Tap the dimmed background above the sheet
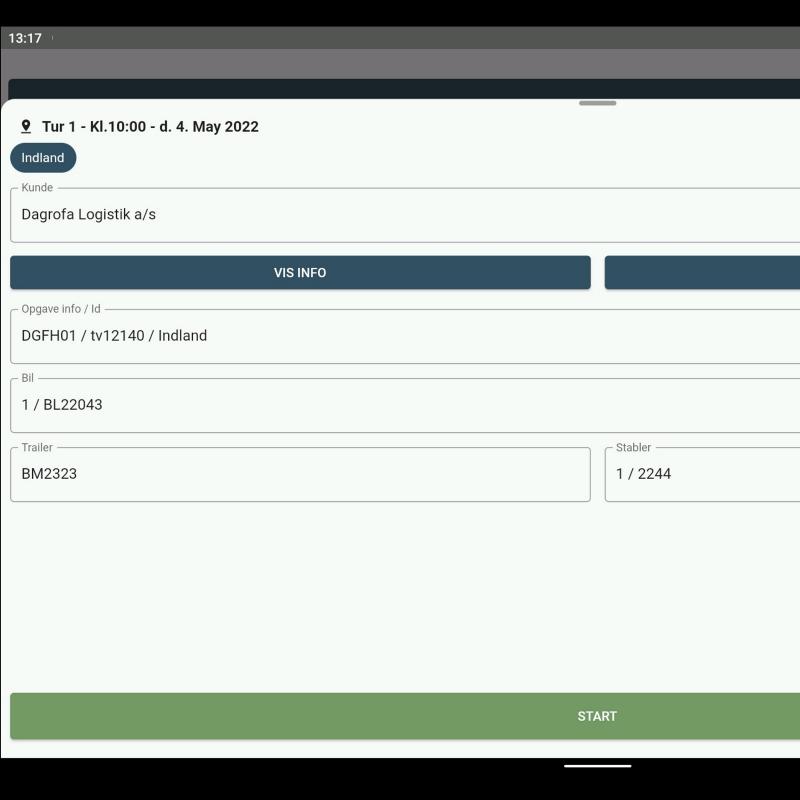800x800 pixels. click(x=400, y=63)
